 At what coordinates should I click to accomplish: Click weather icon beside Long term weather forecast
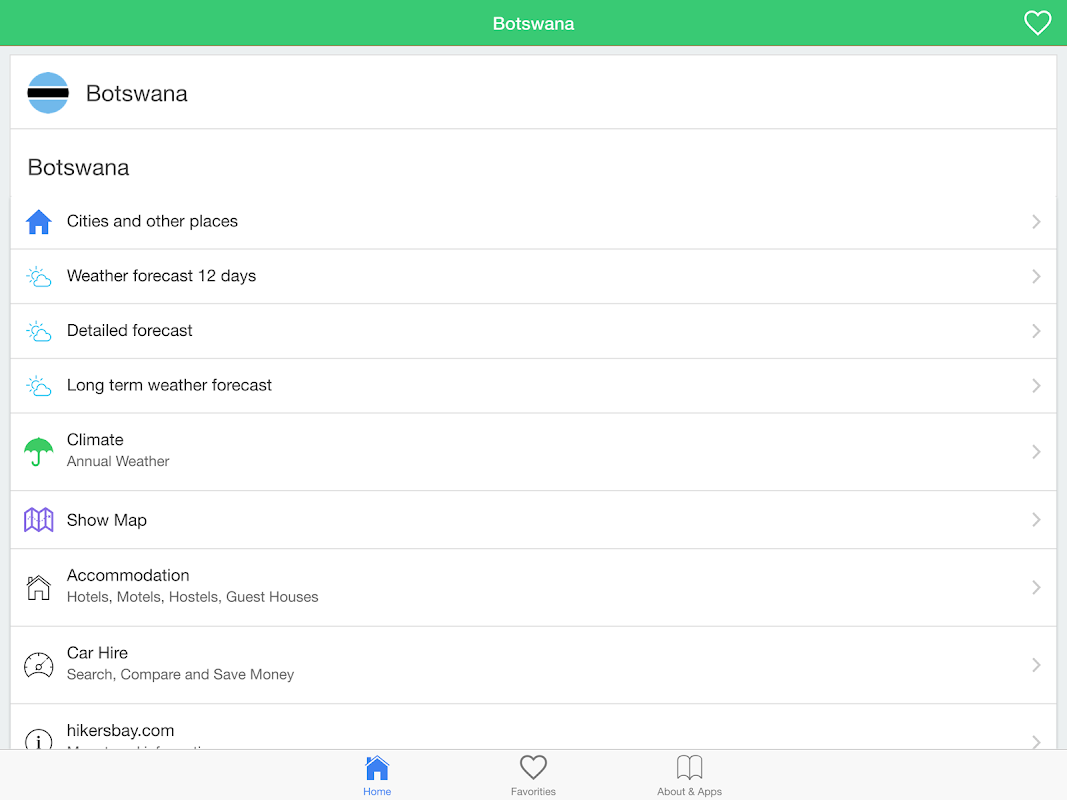(39, 386)
